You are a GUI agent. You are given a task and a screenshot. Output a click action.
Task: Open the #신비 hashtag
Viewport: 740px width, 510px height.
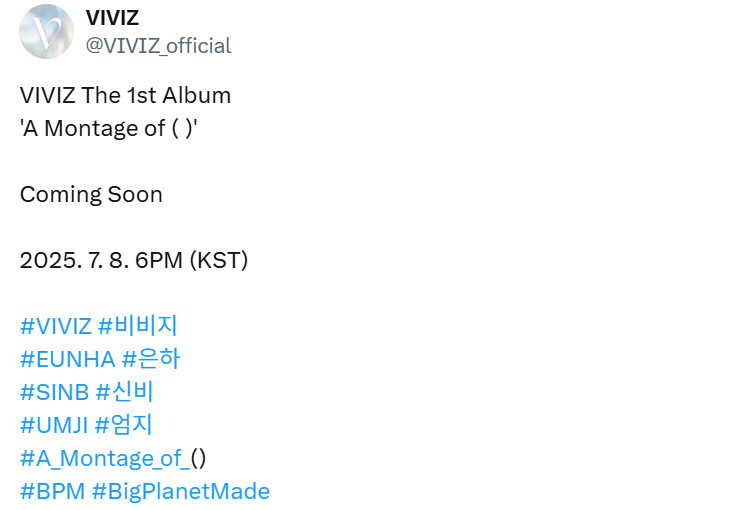[x=125, y=392]
